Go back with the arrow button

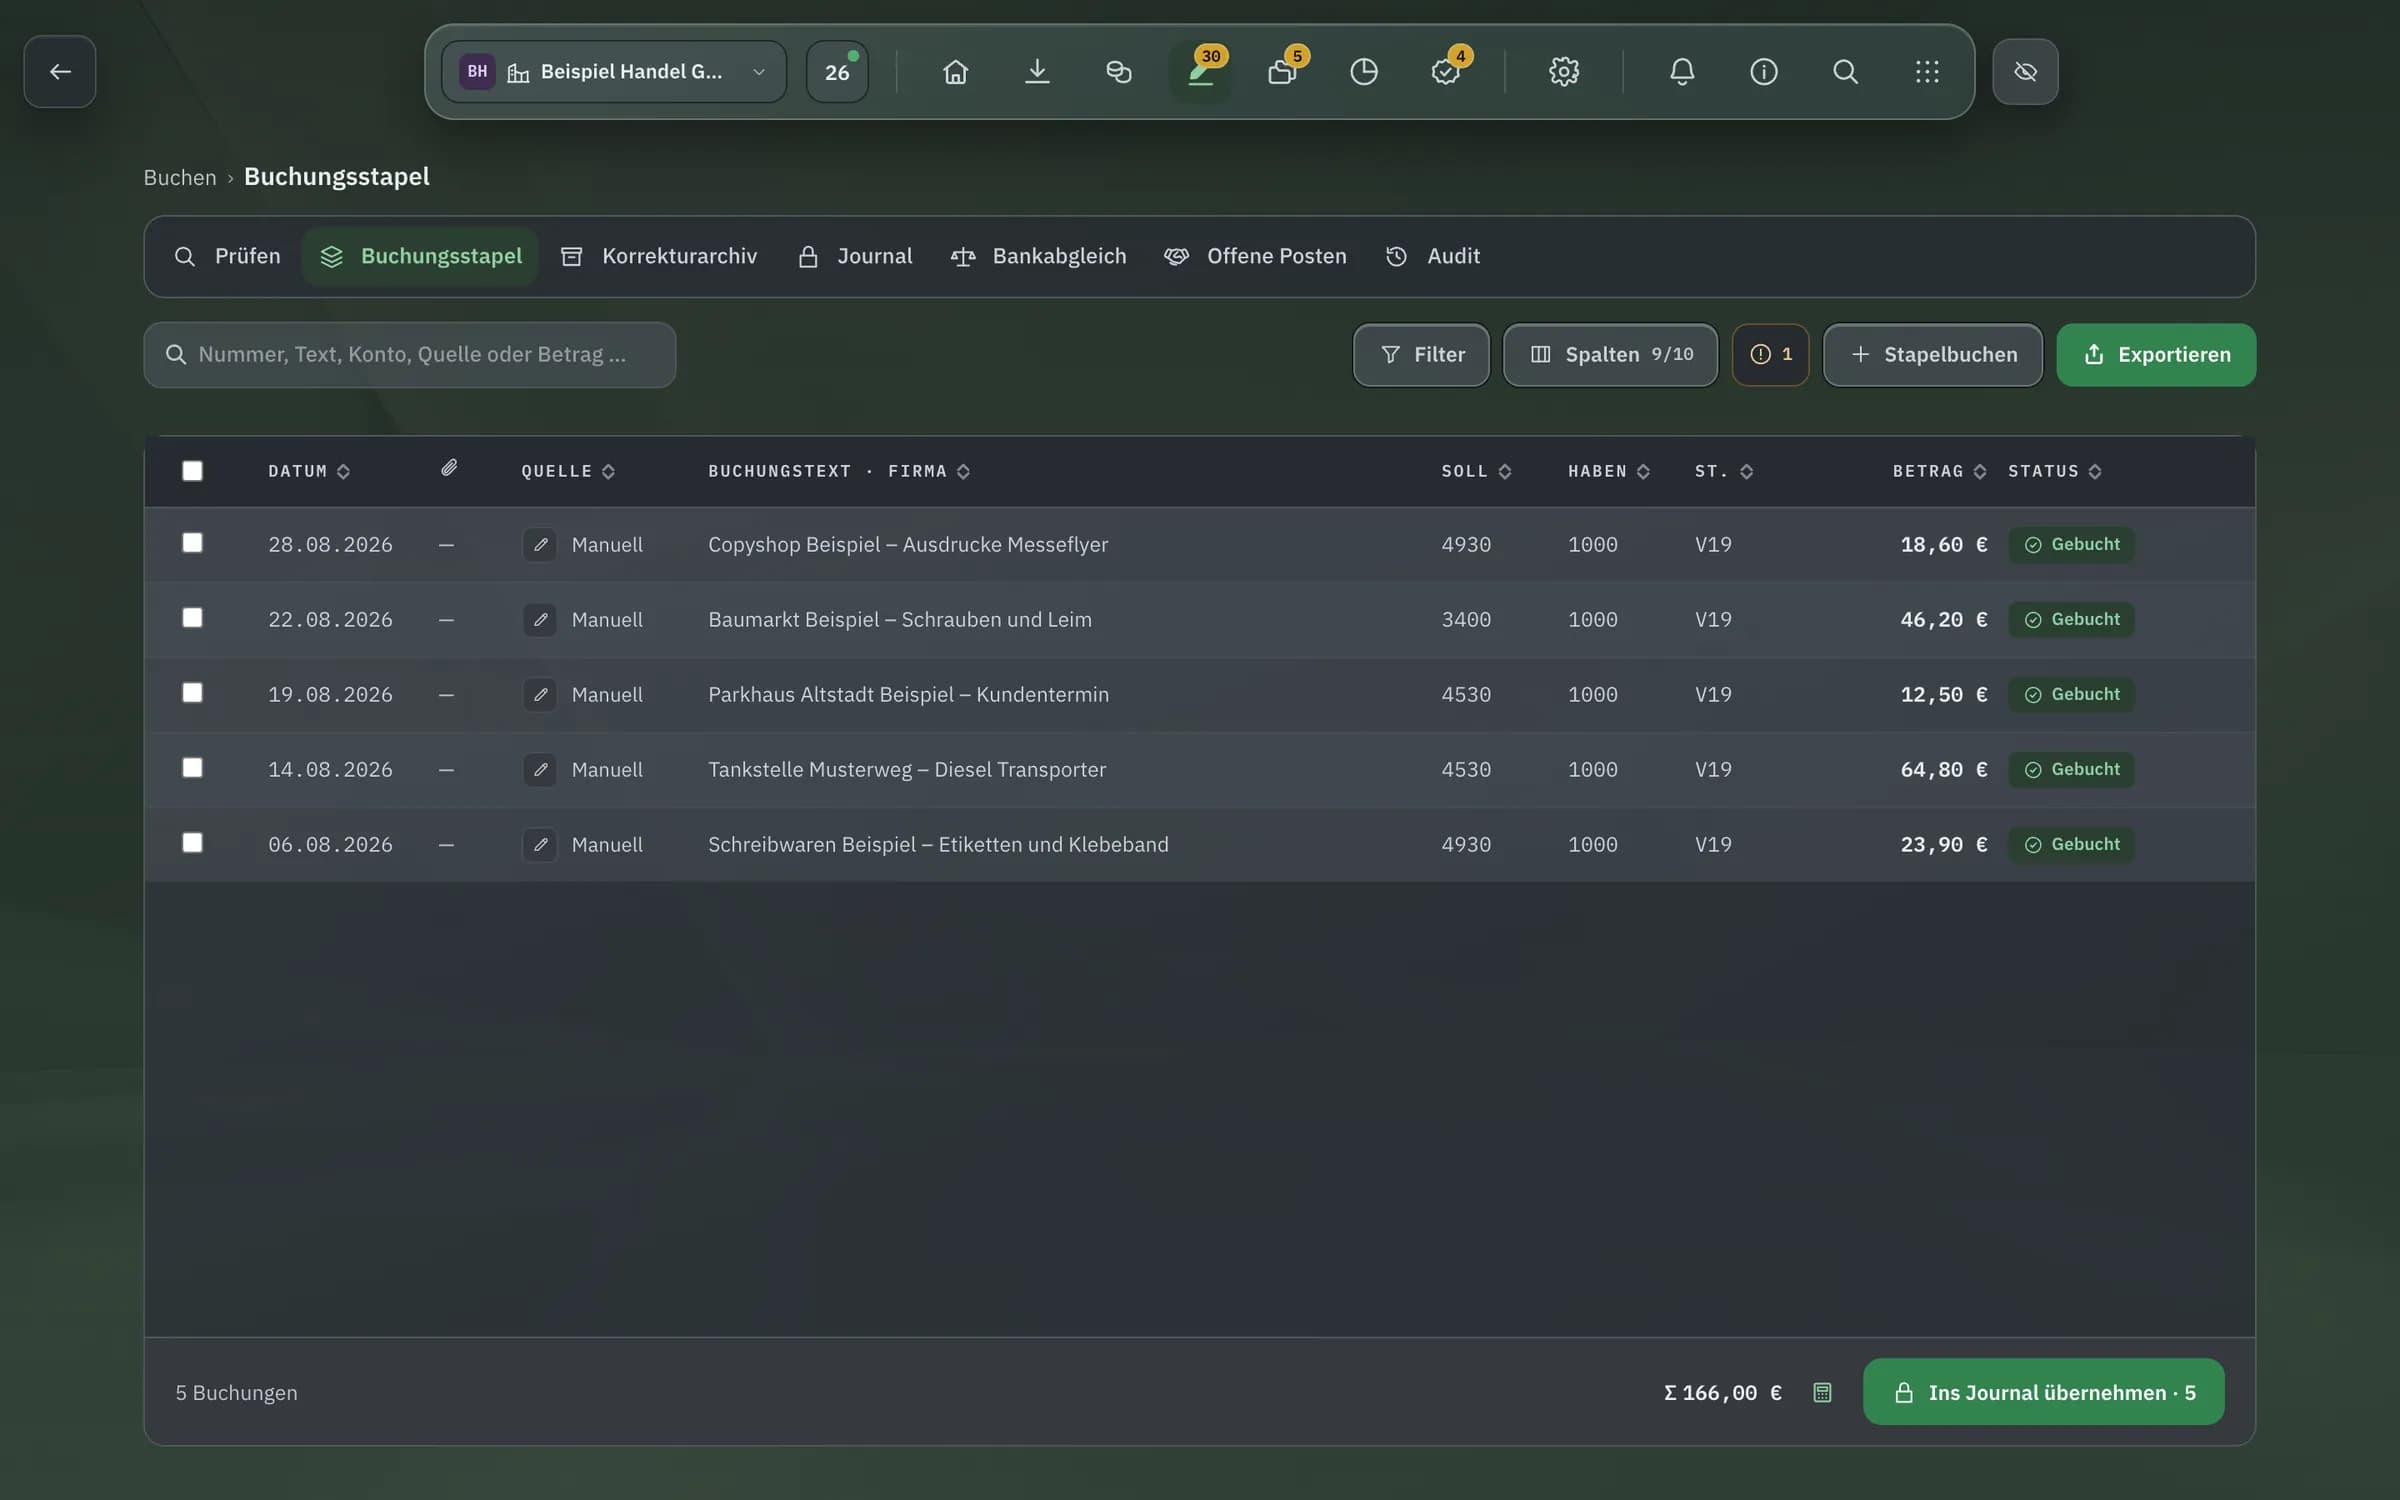point(60,72)
